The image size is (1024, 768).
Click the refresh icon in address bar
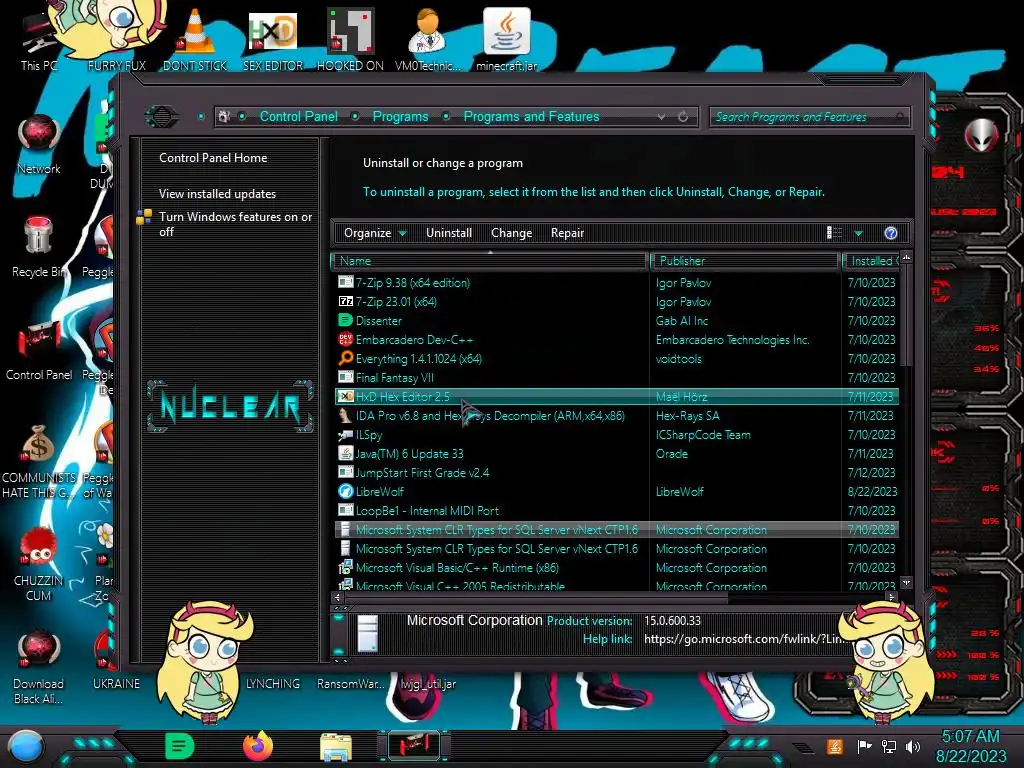pos(683,117)
